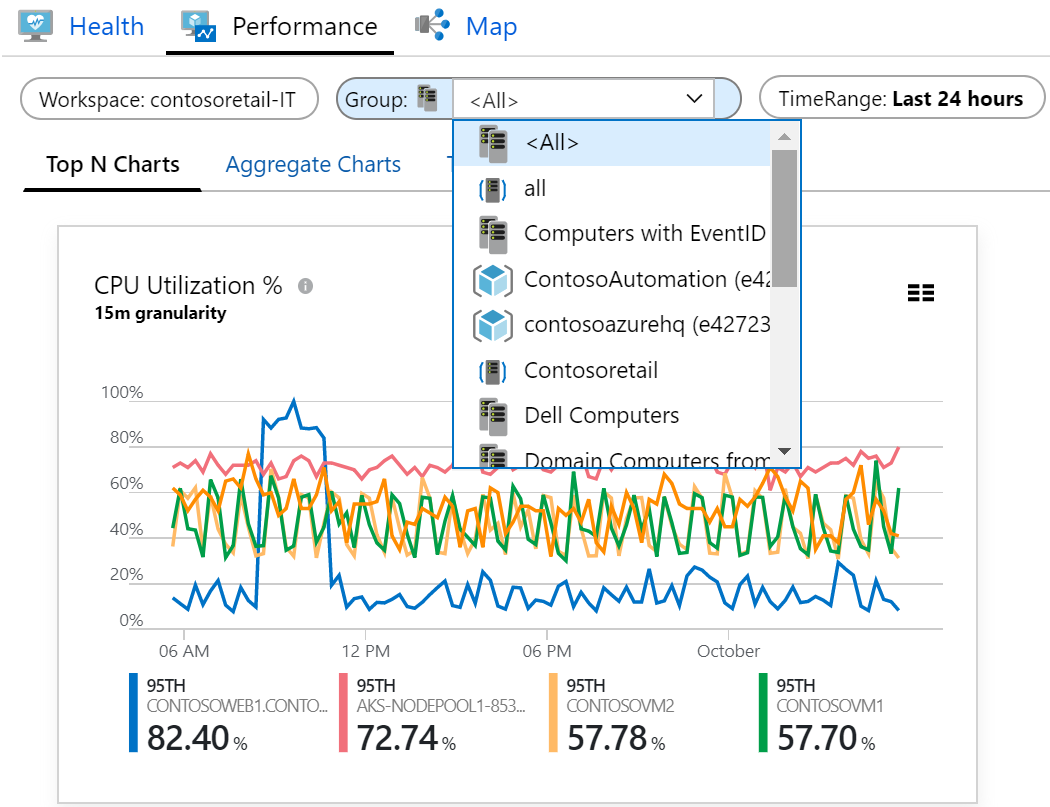The image size is (1050, 807).
Task: Collapse the Group dropdown chevron
Action: tap(694, 99)
